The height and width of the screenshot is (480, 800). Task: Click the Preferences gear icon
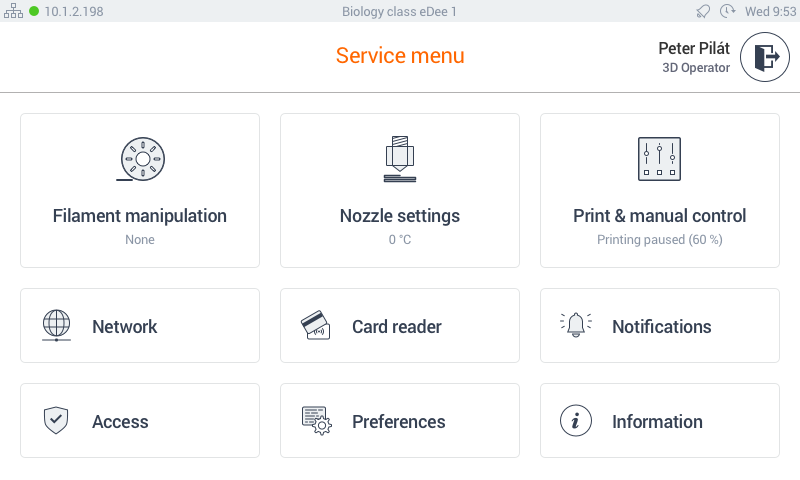(316, 421)
